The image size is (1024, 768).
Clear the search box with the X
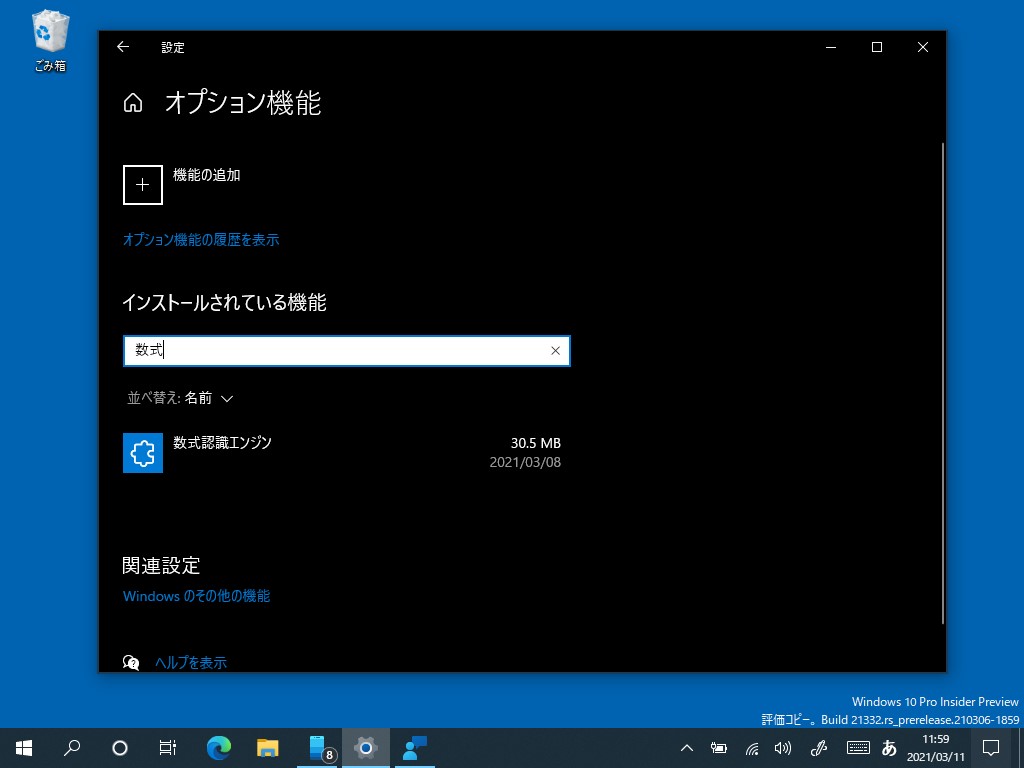tap(556, 350)
